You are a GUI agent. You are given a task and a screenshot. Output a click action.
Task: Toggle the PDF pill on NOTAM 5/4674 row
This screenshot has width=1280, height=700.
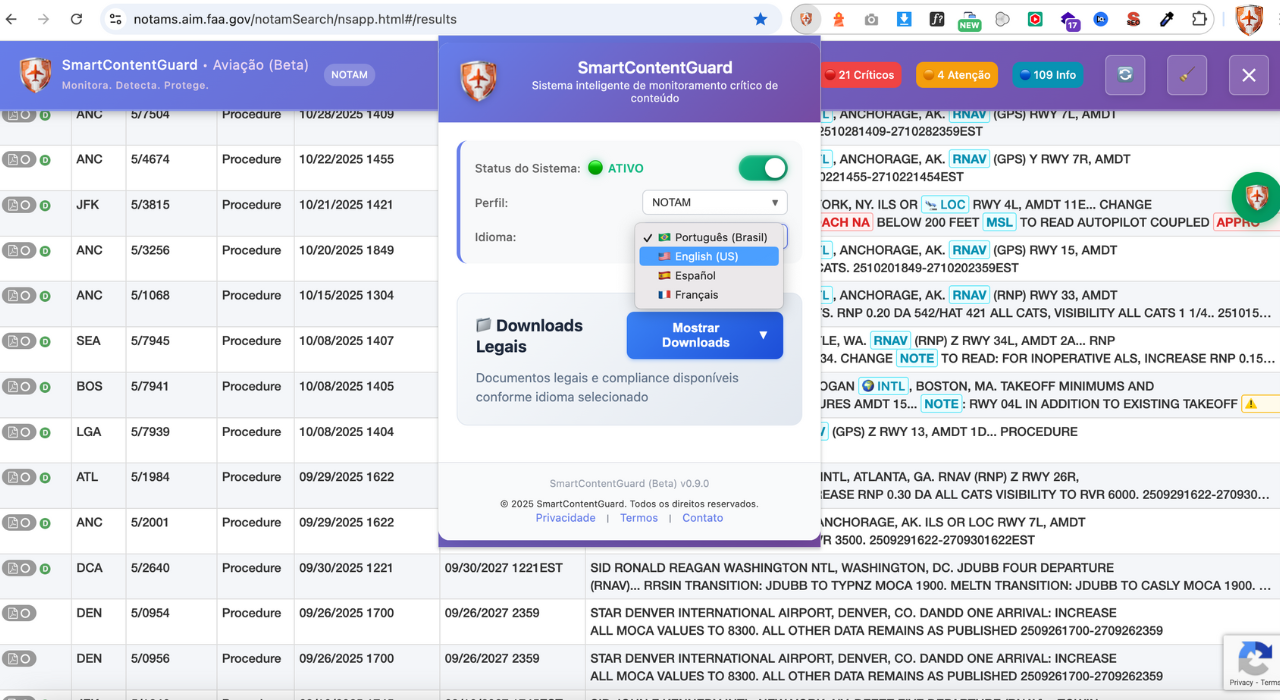coord(18,160)
